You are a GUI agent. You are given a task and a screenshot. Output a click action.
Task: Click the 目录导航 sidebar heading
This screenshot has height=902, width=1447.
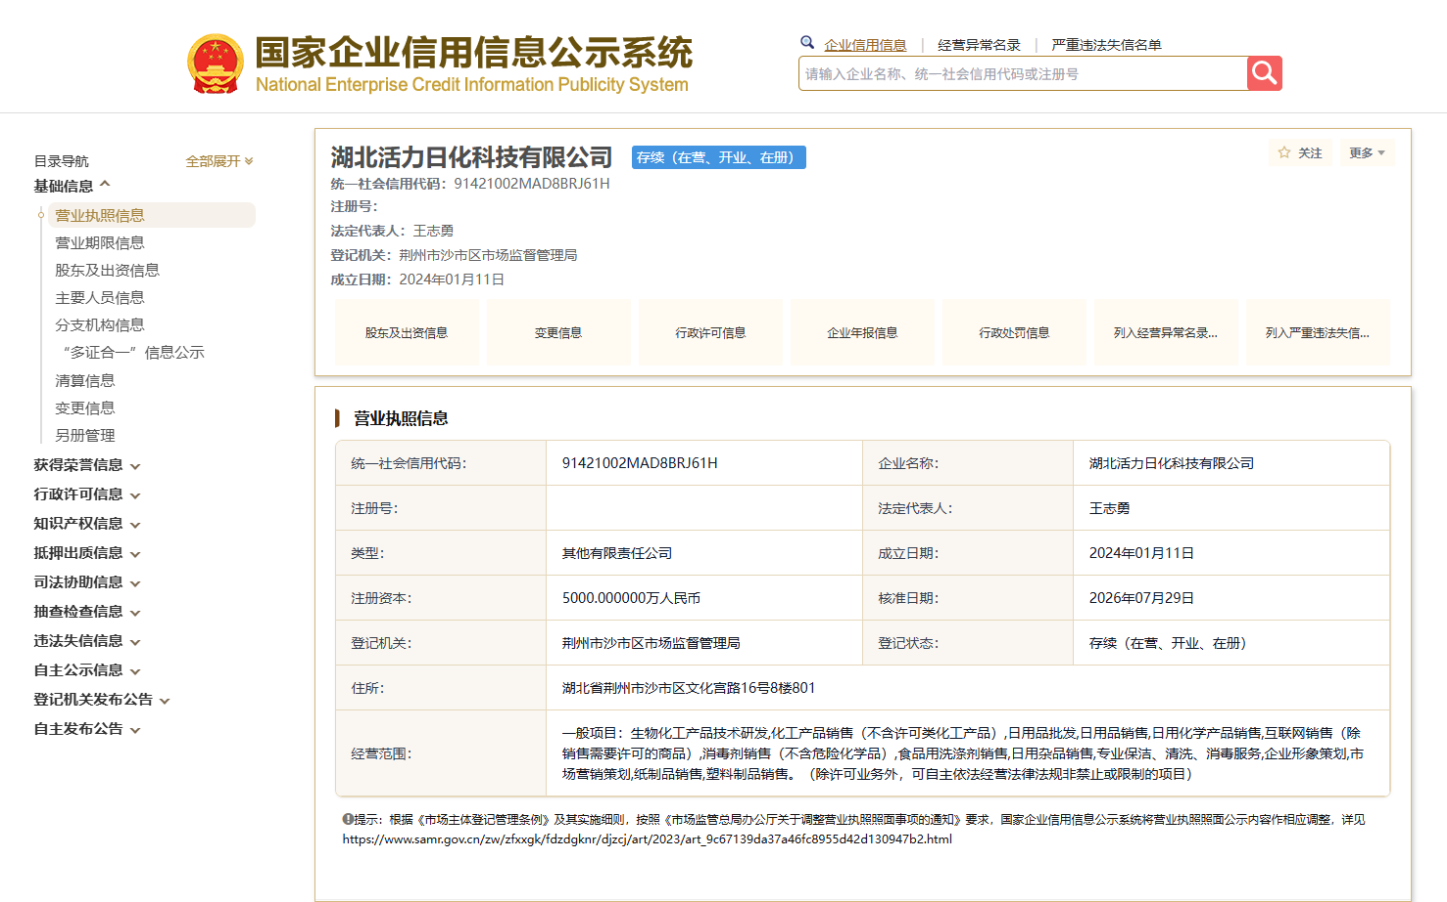tap(61, 161)
